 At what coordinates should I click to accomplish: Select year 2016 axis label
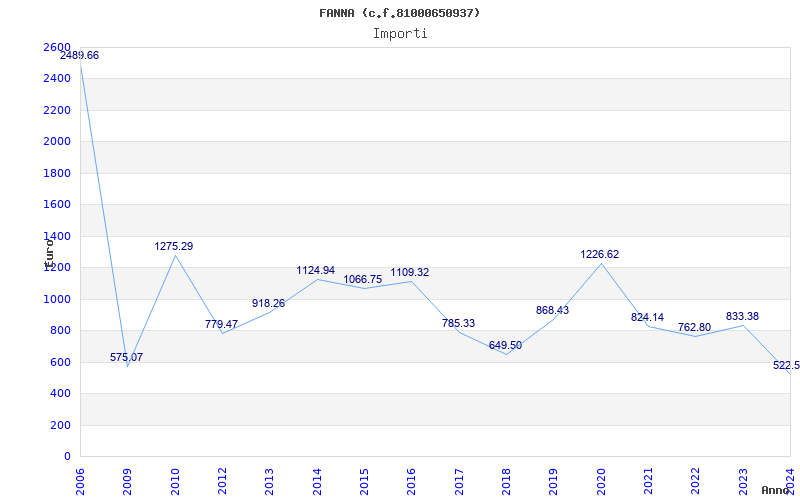(412, 479)
